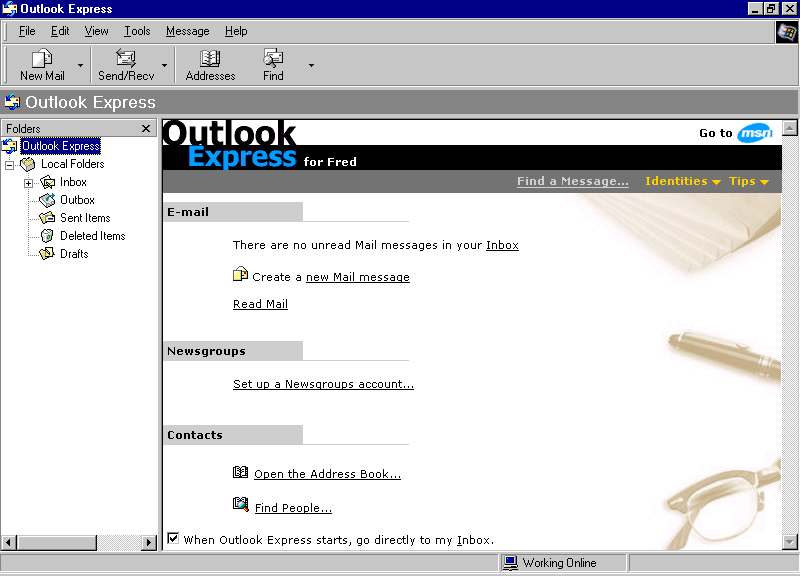The width and height of the screenshot is (800, 576).
Task: Click the toolbar drag handle beside File
Action: (5, 32)
